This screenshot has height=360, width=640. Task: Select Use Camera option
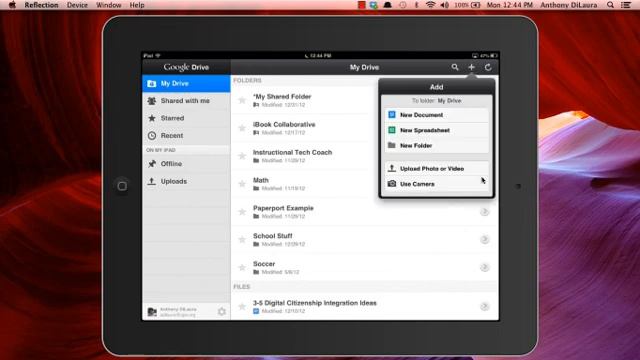pyautogui.click(x=436, y=184)
